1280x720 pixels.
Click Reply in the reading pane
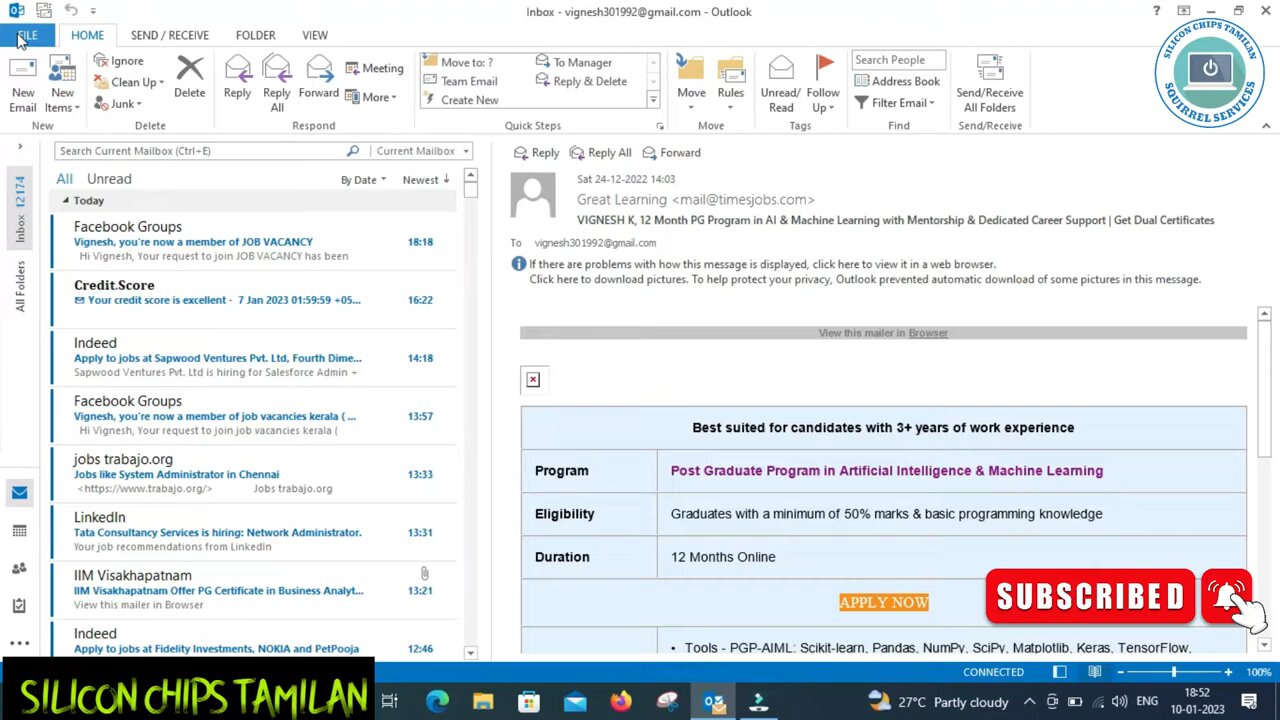pos(536,153)
